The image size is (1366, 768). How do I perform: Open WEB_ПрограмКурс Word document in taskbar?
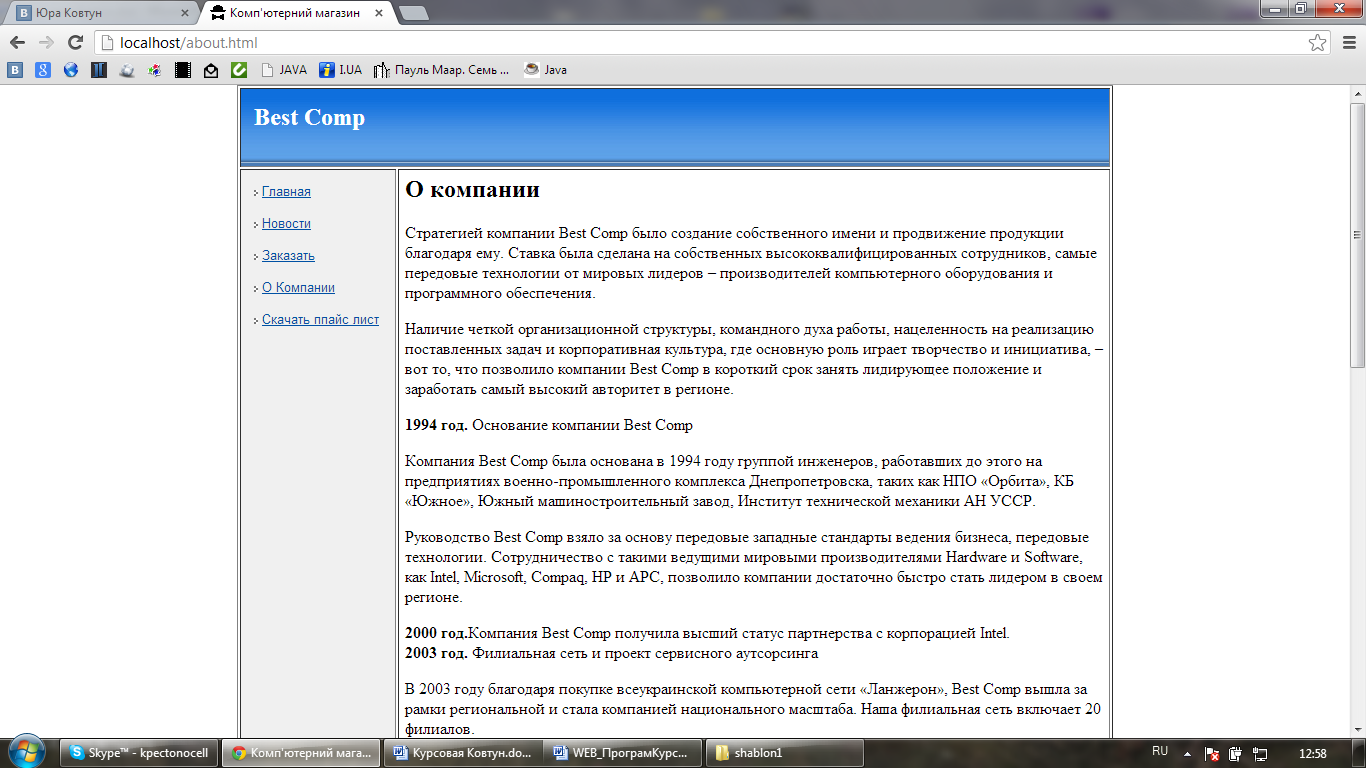[x=624, y=753]
